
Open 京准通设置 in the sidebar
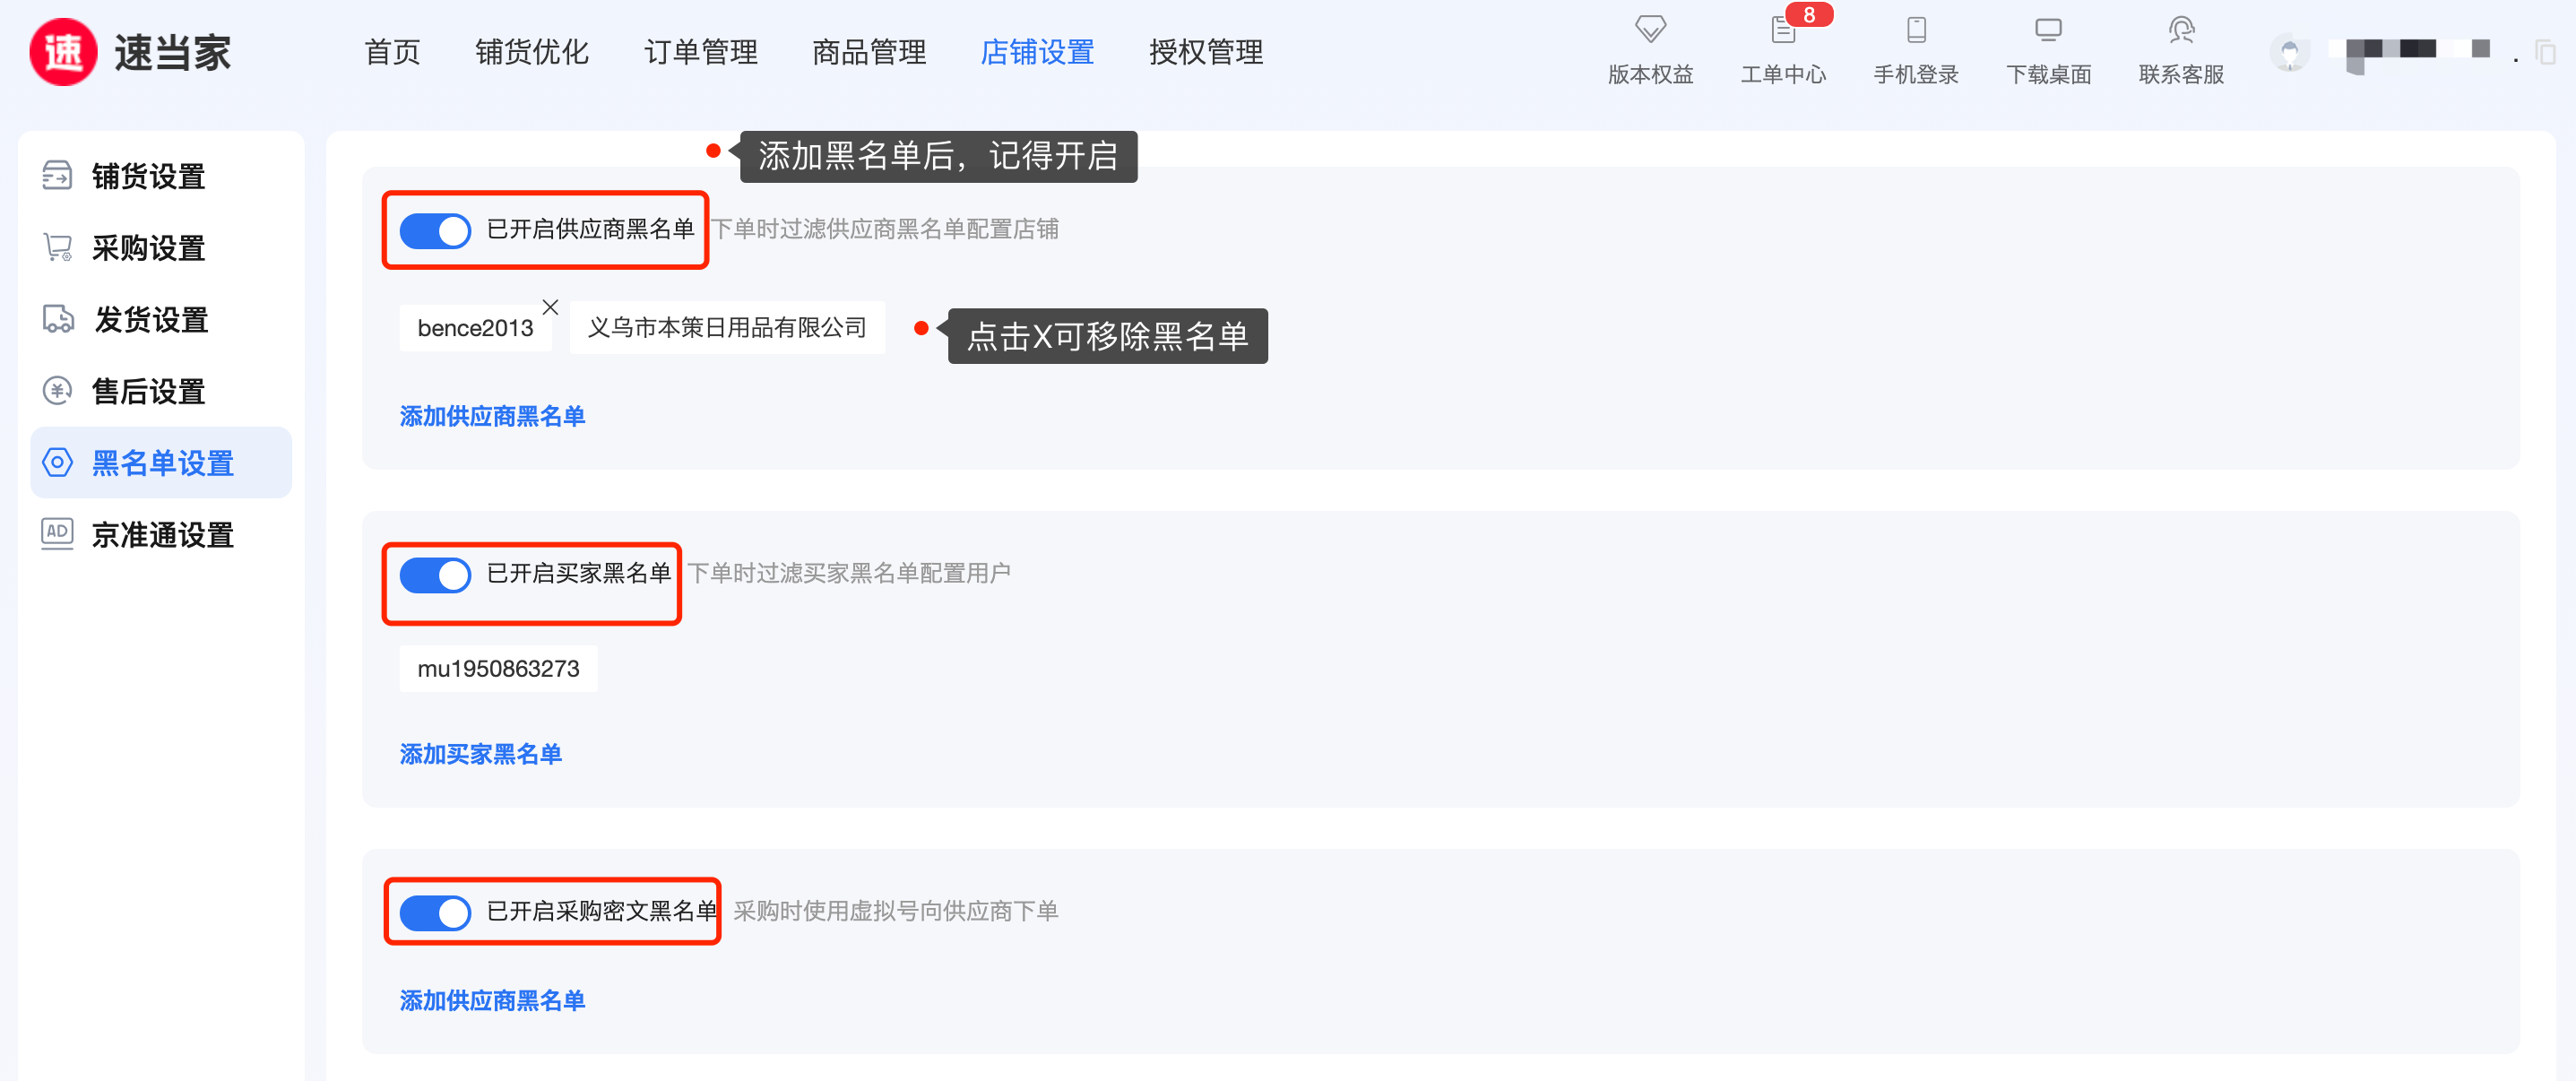pos(162,535)
